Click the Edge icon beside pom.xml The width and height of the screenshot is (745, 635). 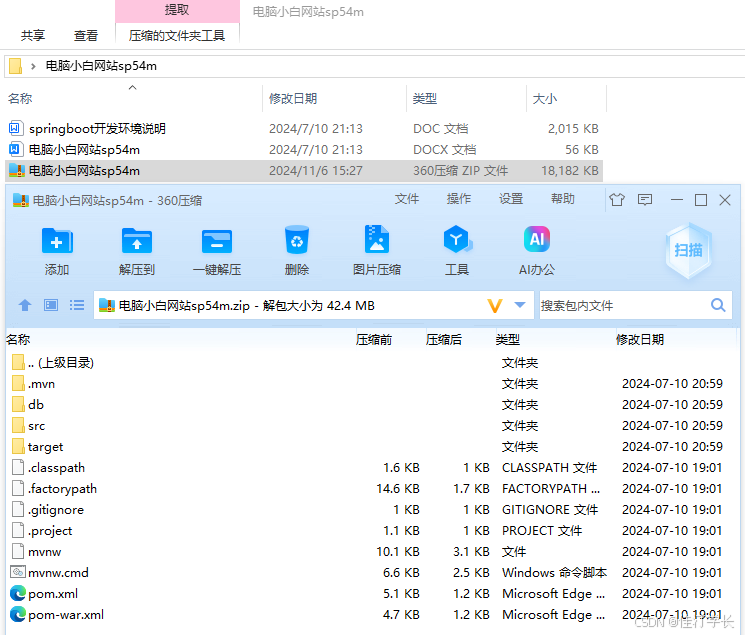click(x=18, y=594)
